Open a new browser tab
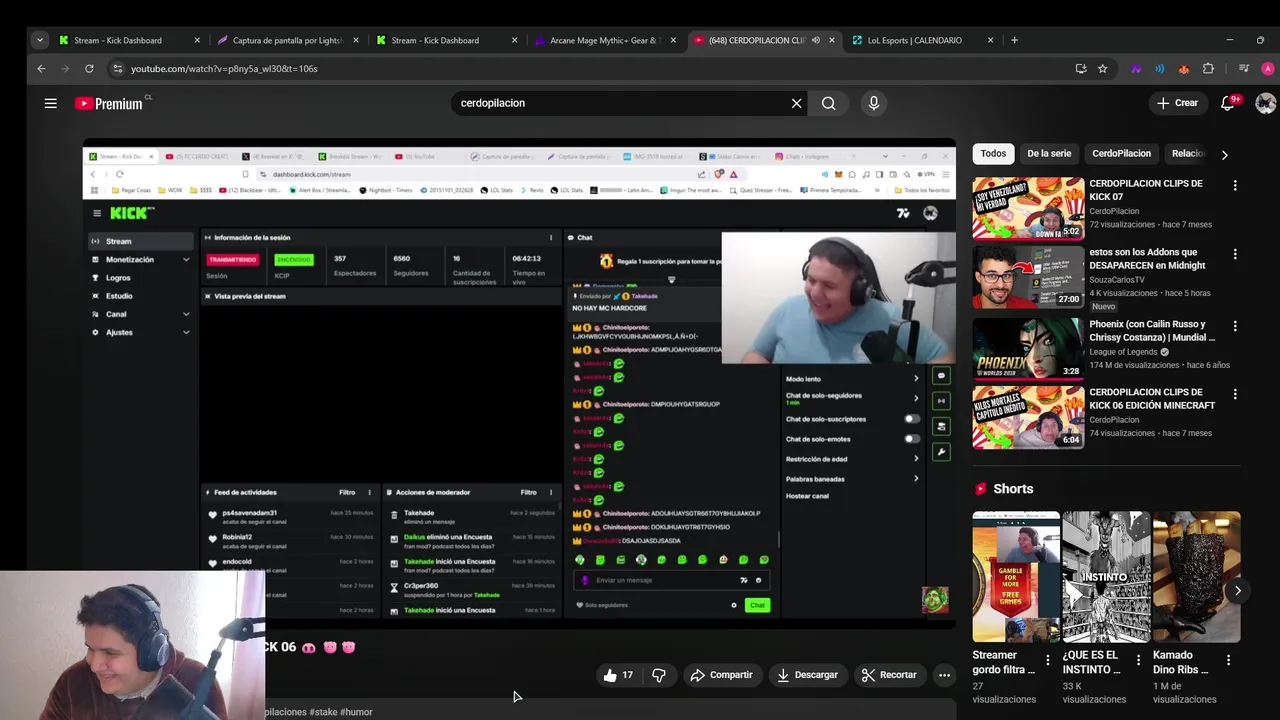Image resolution: width=1280 pixels, height=720 pixels. pos(1014,40)
